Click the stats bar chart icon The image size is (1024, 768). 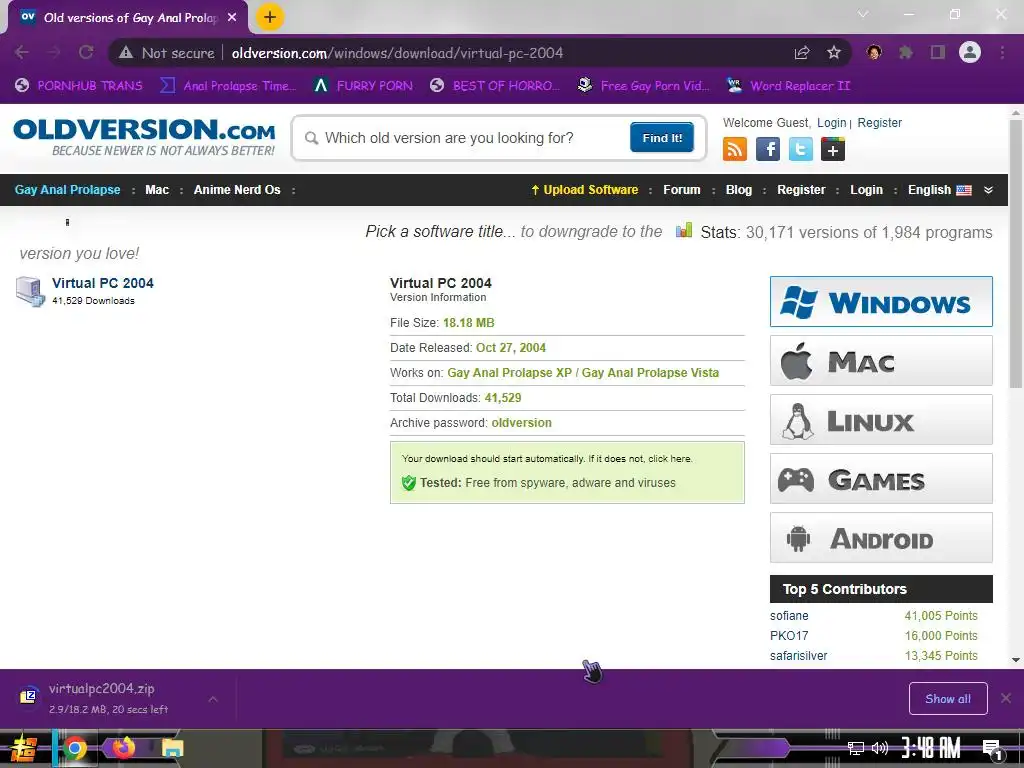point(684,230)
